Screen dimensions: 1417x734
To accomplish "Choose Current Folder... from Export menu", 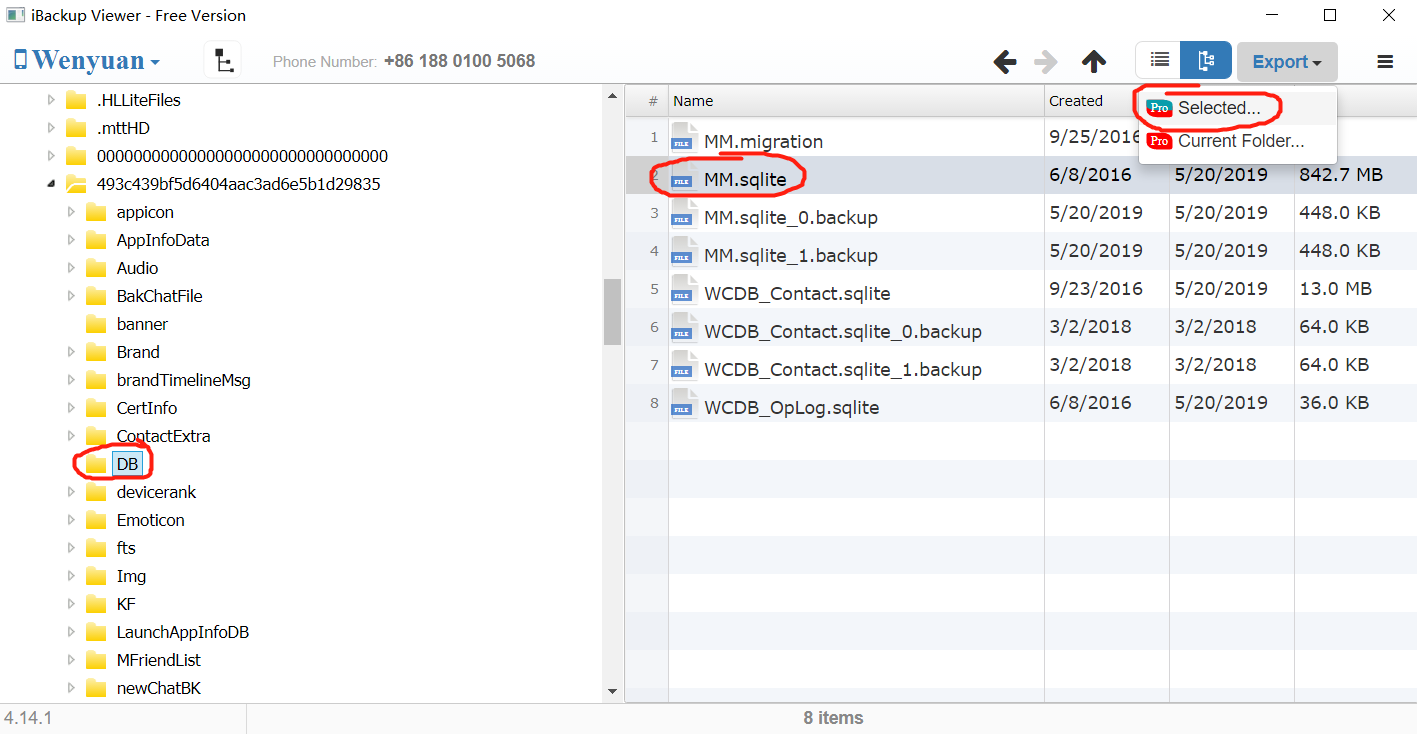I will [1237, 141].
